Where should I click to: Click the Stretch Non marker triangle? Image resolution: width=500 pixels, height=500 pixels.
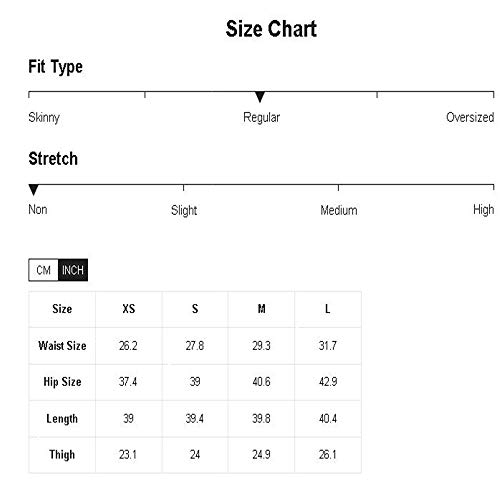click(34, 190)
